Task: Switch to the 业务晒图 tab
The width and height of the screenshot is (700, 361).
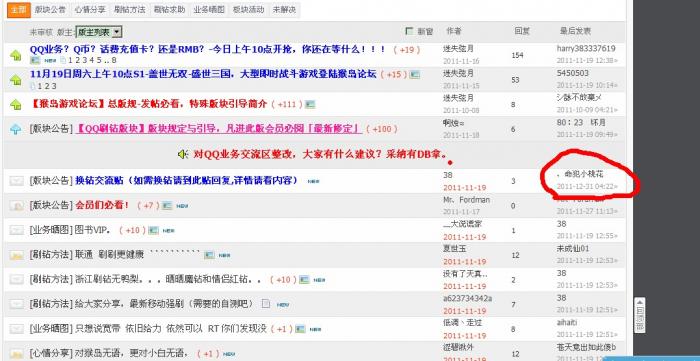Action: [x=209, y=9]
